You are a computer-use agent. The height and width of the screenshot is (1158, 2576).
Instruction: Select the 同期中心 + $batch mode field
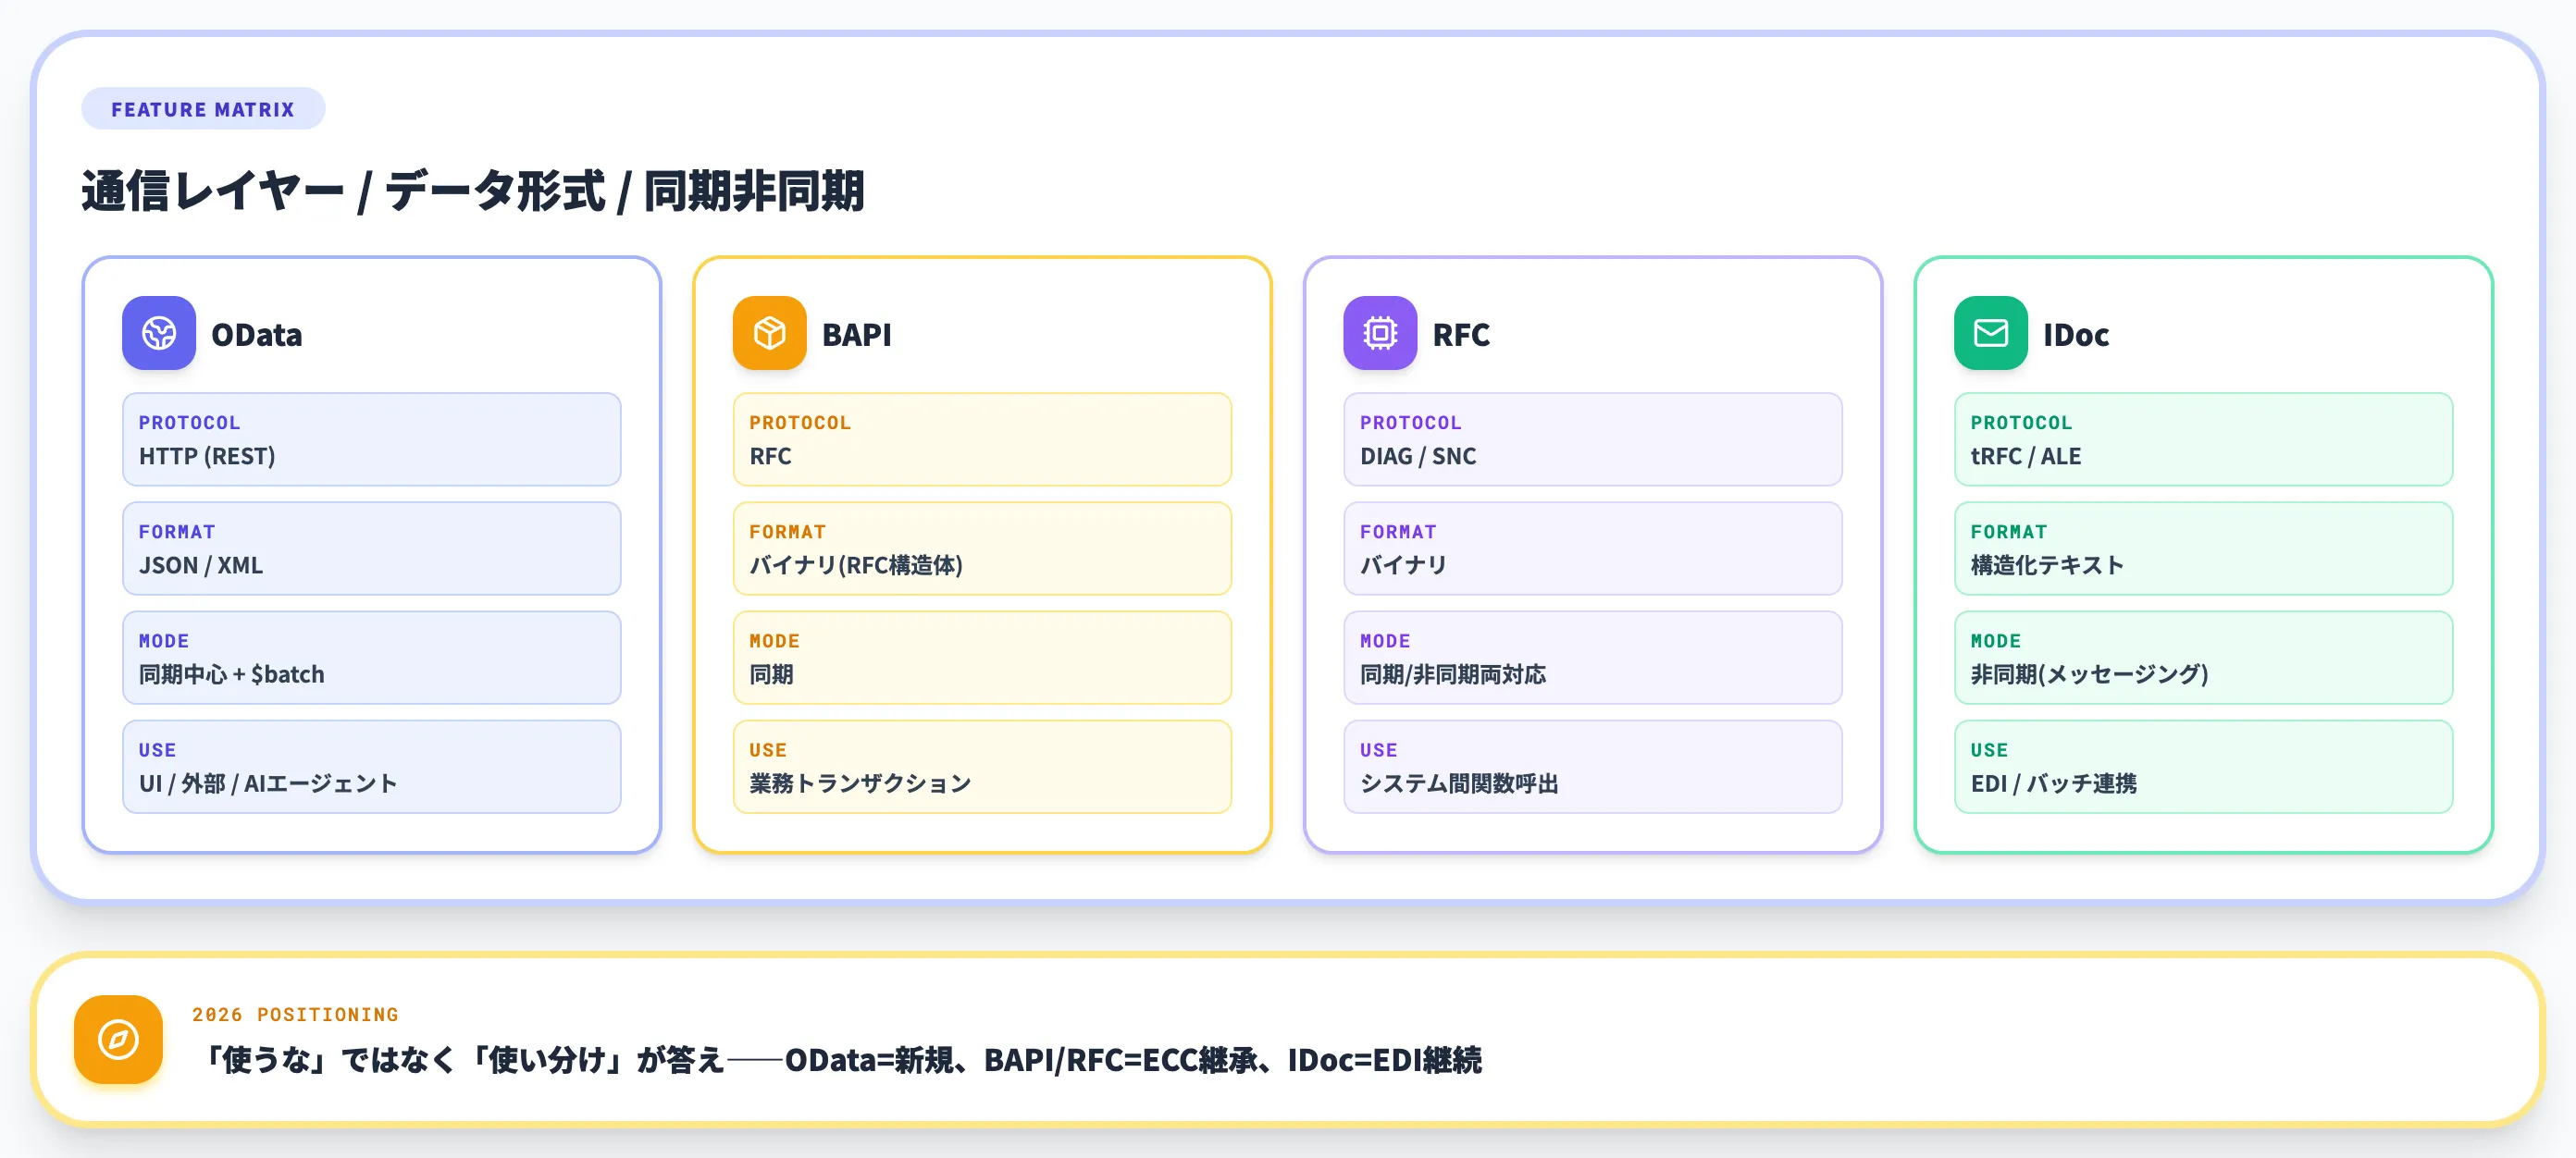coord(372,657)
